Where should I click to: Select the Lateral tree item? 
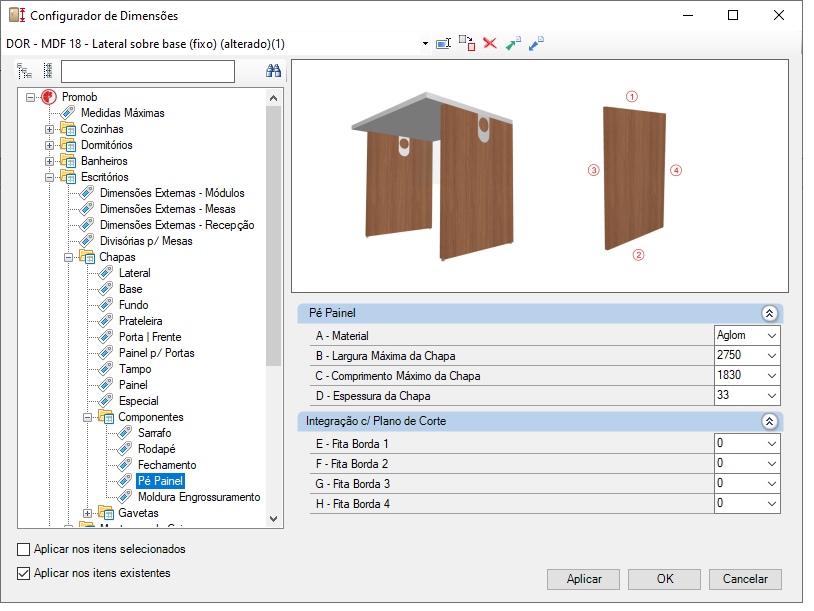[135, 273]
